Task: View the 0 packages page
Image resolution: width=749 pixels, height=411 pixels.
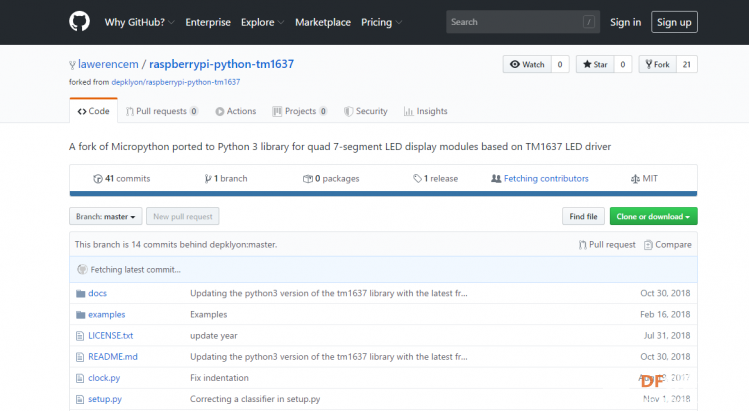Action: click(331, 179)
